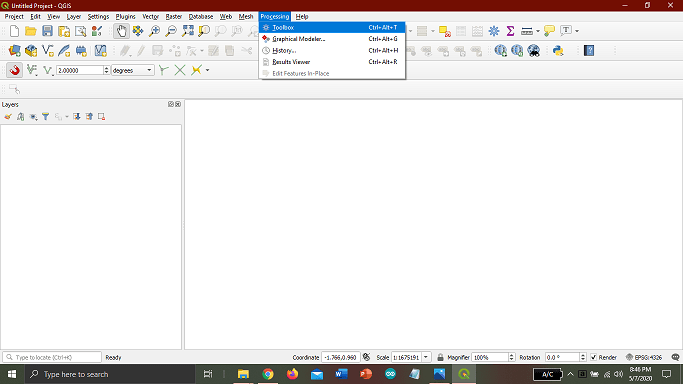Click the Deselect Features icon
The width and height of the screenshot is (683, 384).
(x=445, y=31)
